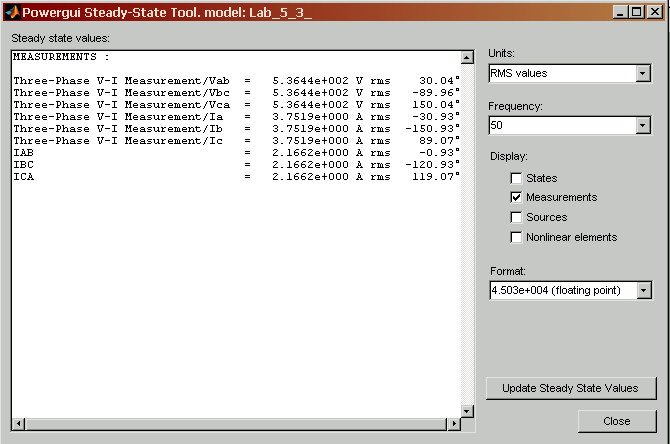The width and height of the screenshot is (670, 444).
Task: Enable the Sources checkbox
Action: click(x=516, y=218)
